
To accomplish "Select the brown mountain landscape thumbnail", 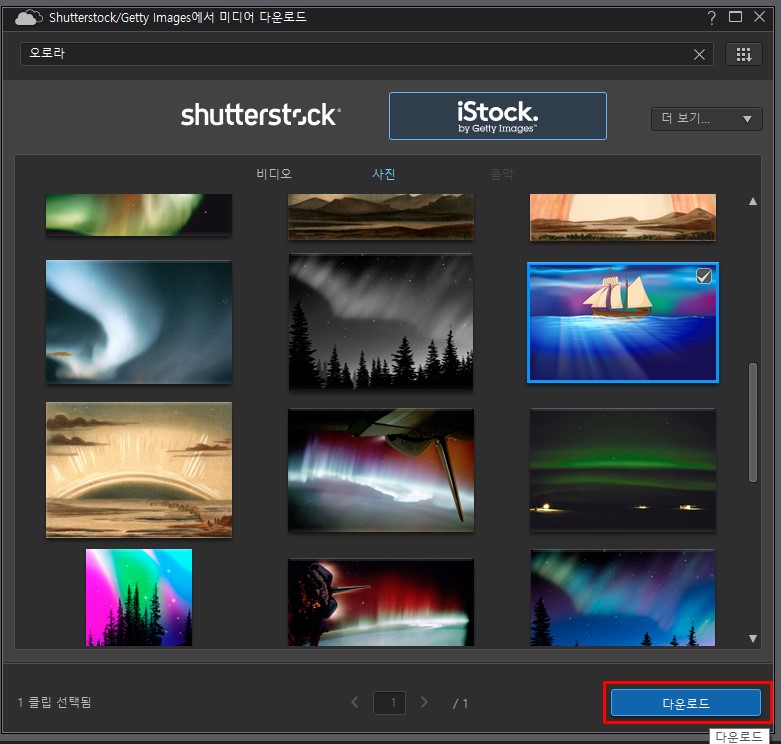I will (x=381, y=217).
